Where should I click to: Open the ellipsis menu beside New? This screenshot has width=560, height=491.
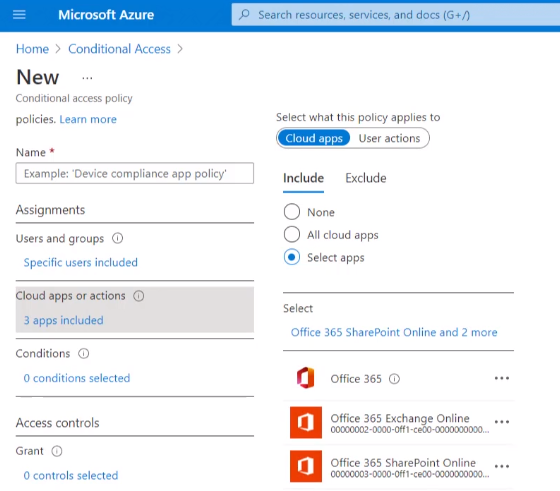[87, 78]
